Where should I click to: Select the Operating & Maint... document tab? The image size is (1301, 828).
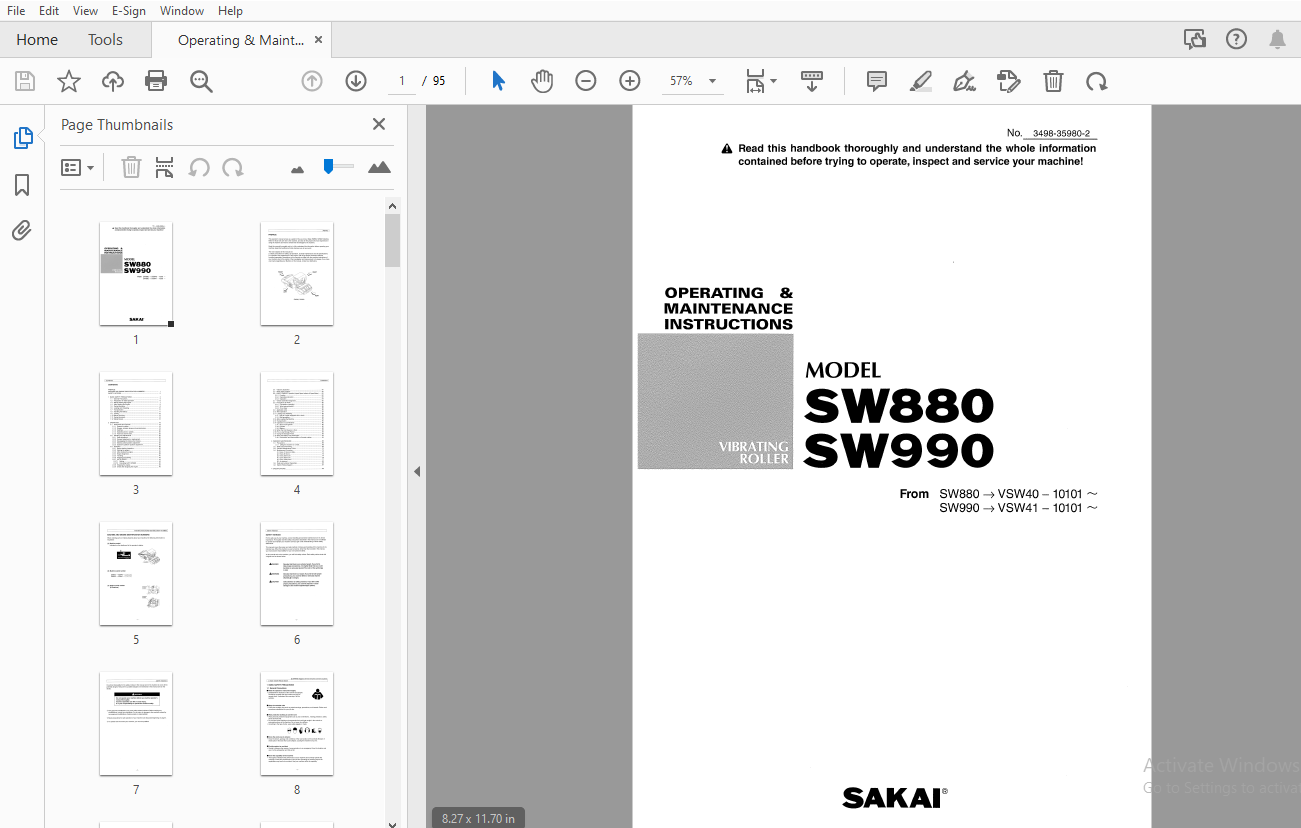tap(240, 40)
